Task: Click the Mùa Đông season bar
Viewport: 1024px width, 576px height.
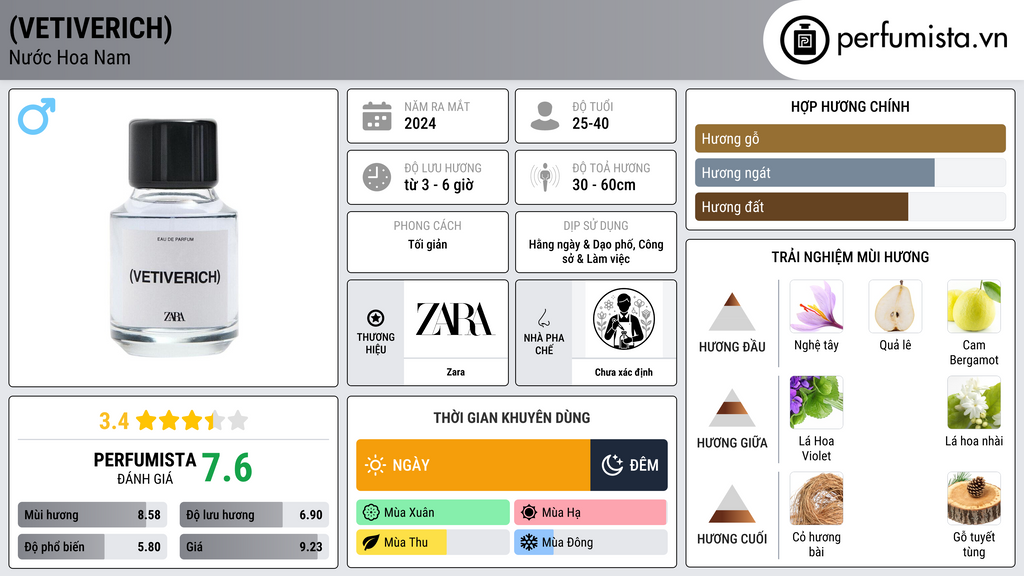Action: point(590,543)
